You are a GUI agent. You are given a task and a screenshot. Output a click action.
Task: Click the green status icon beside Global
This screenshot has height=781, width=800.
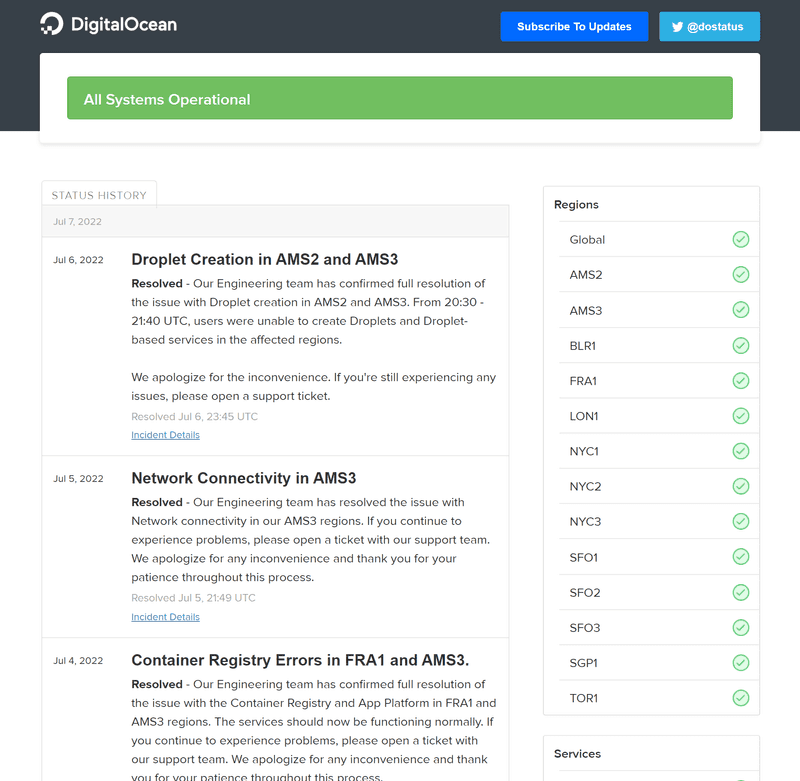(741, 239)
